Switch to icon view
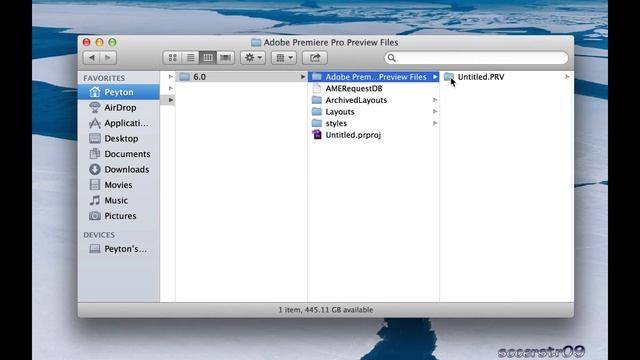This screenshot has width=640, height=360. [172, 58]
